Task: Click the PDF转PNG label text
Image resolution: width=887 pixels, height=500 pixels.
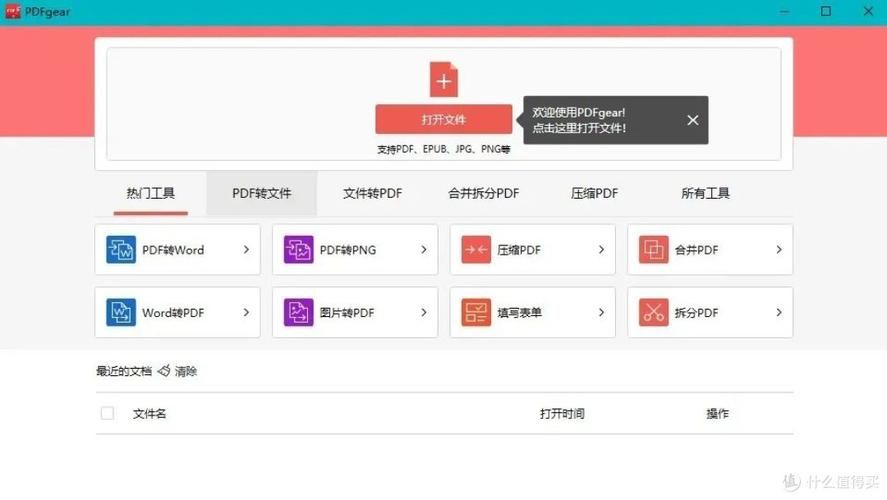Action: (x=348, y=250)
